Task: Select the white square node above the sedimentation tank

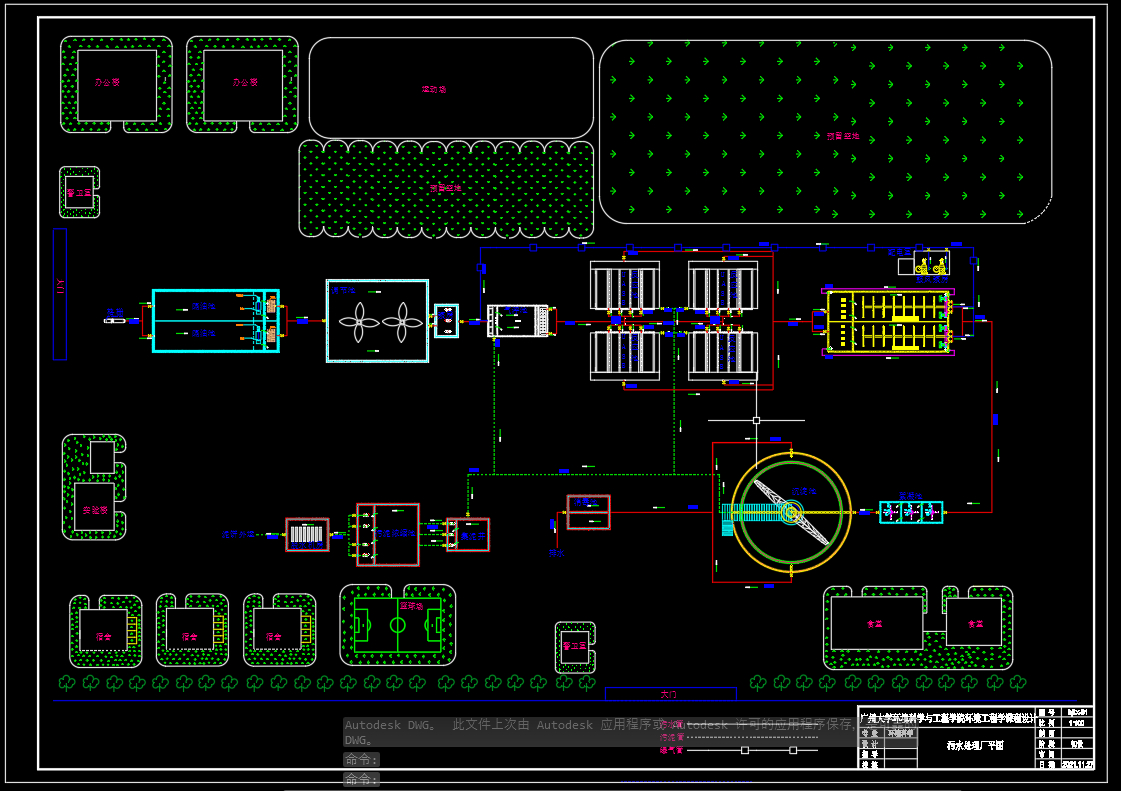Action: 756,421
